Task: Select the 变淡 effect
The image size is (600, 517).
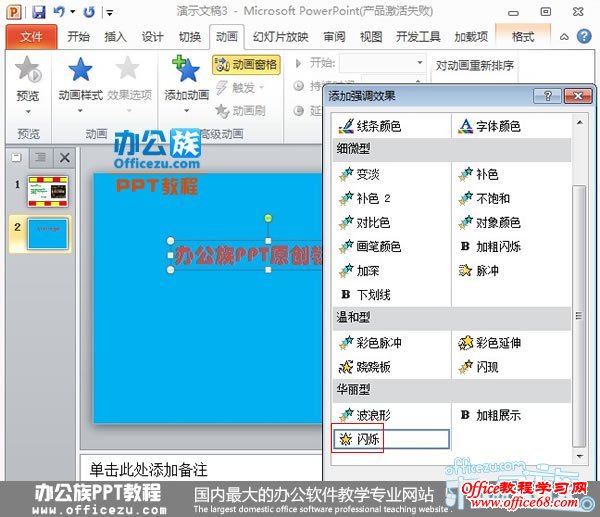Action: (x=391, y=175)
